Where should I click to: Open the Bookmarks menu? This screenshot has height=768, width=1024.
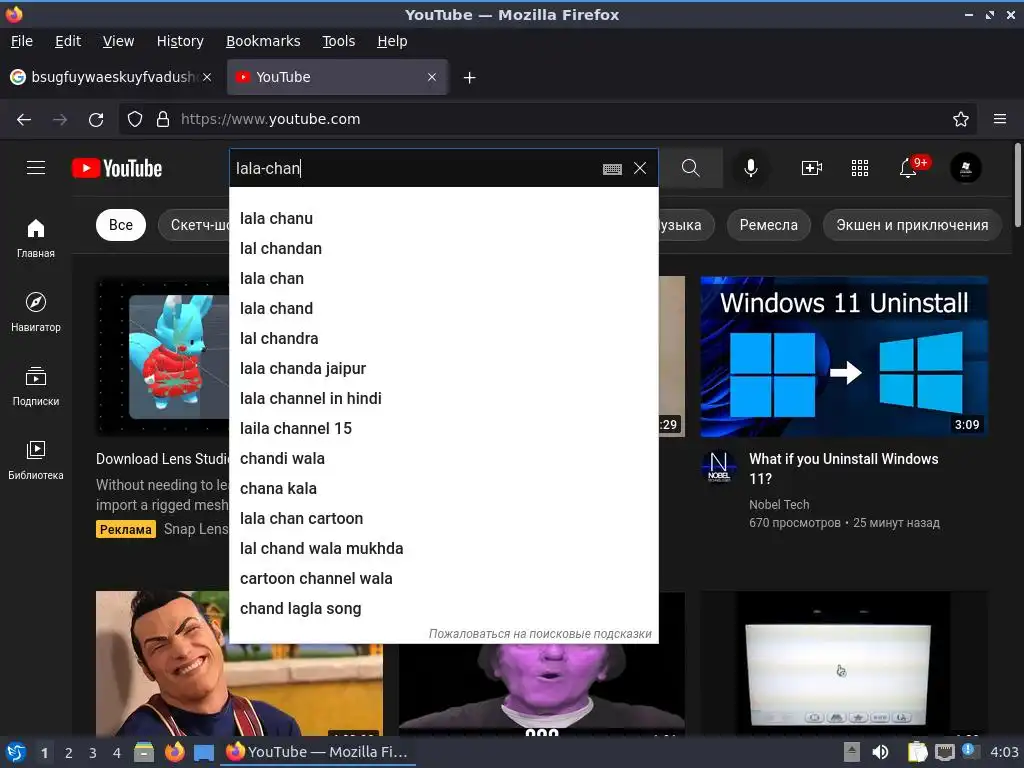(x=263, y=41)
